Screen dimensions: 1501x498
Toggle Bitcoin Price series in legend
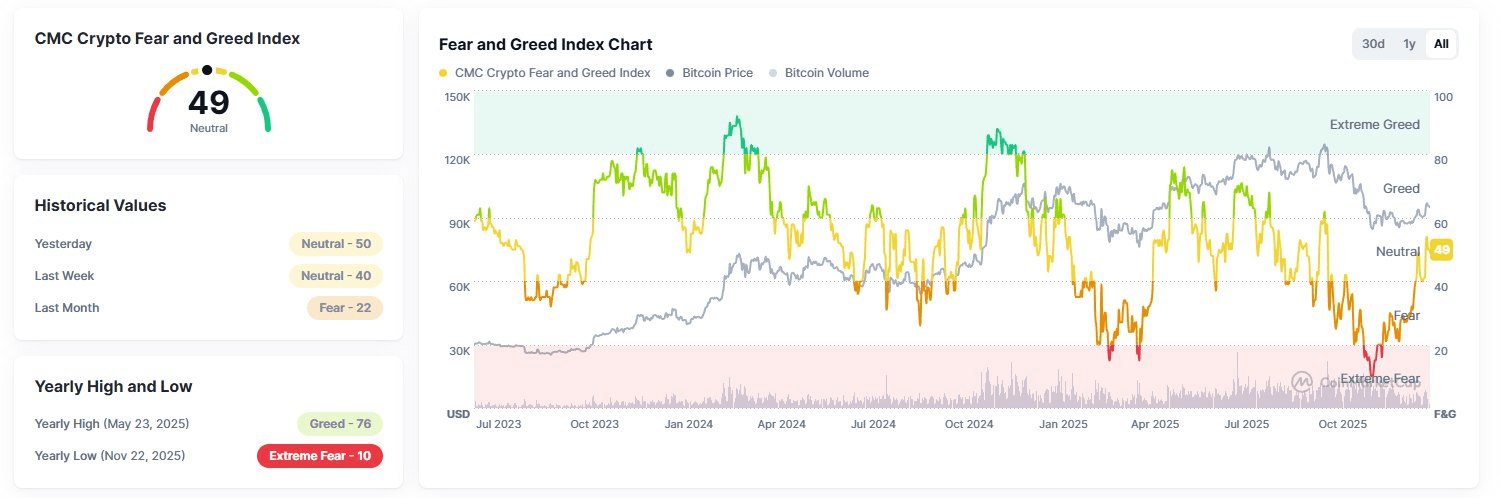tap(719, 73)
